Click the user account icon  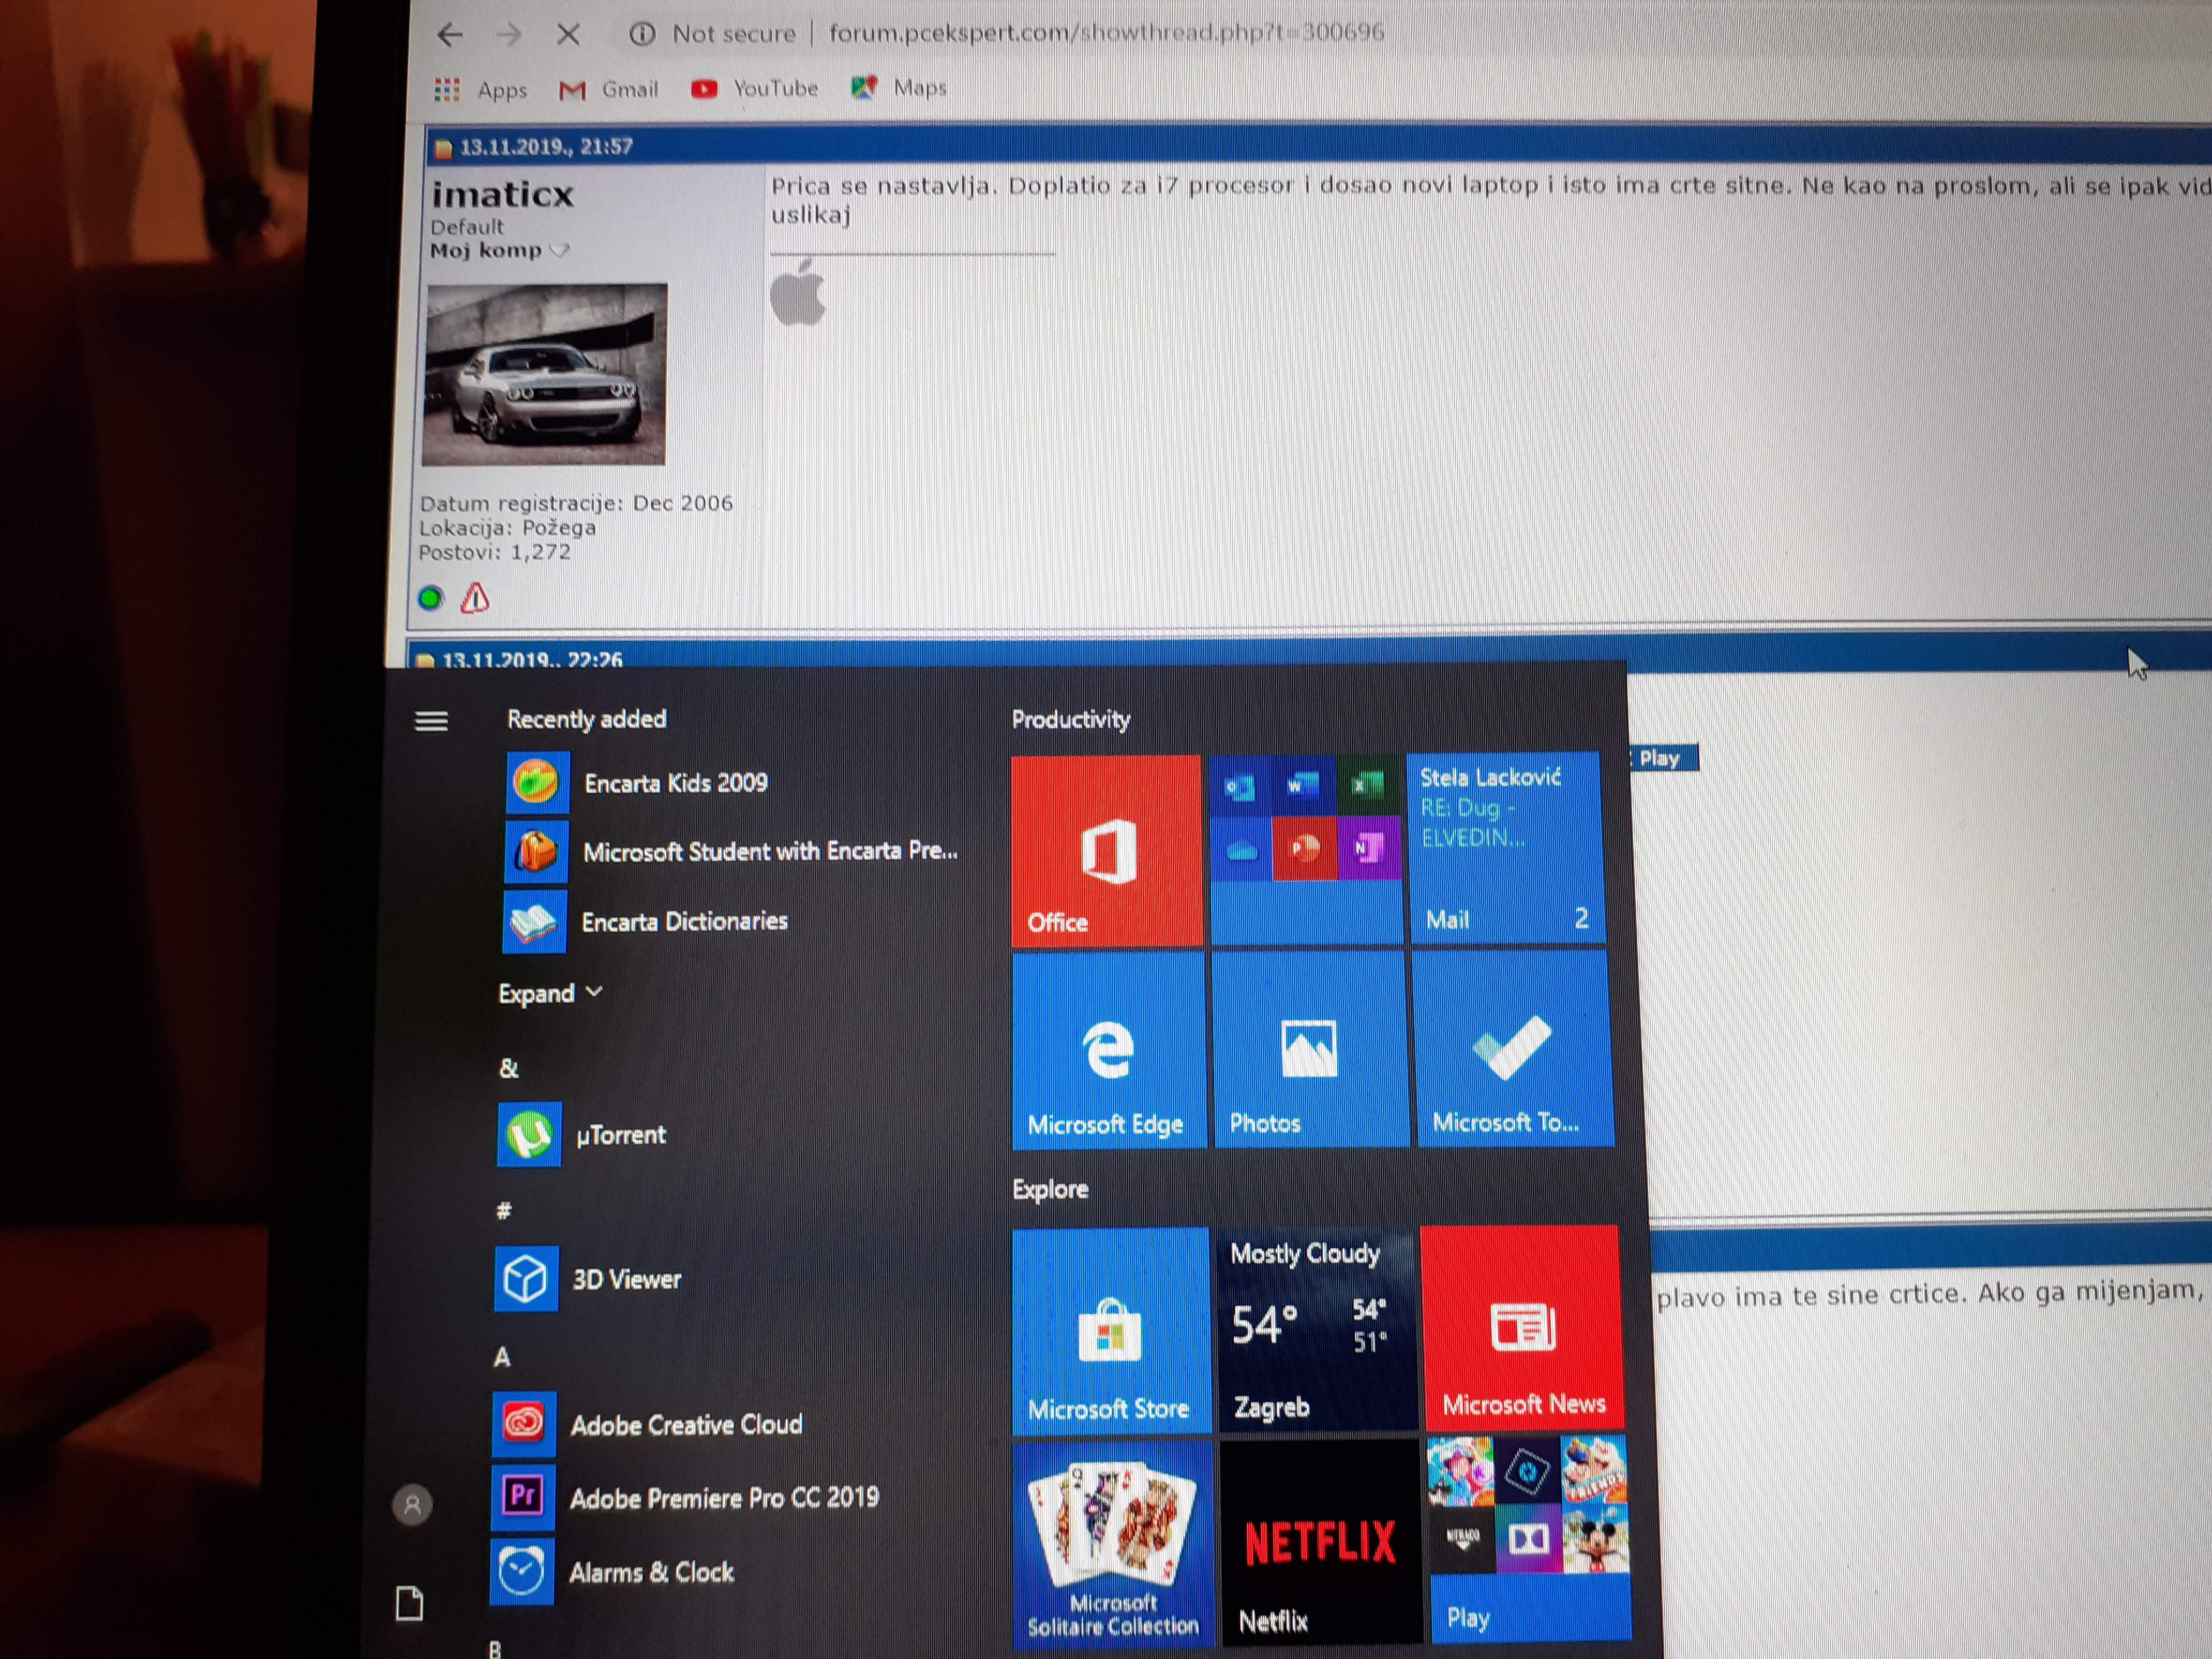412,1504
